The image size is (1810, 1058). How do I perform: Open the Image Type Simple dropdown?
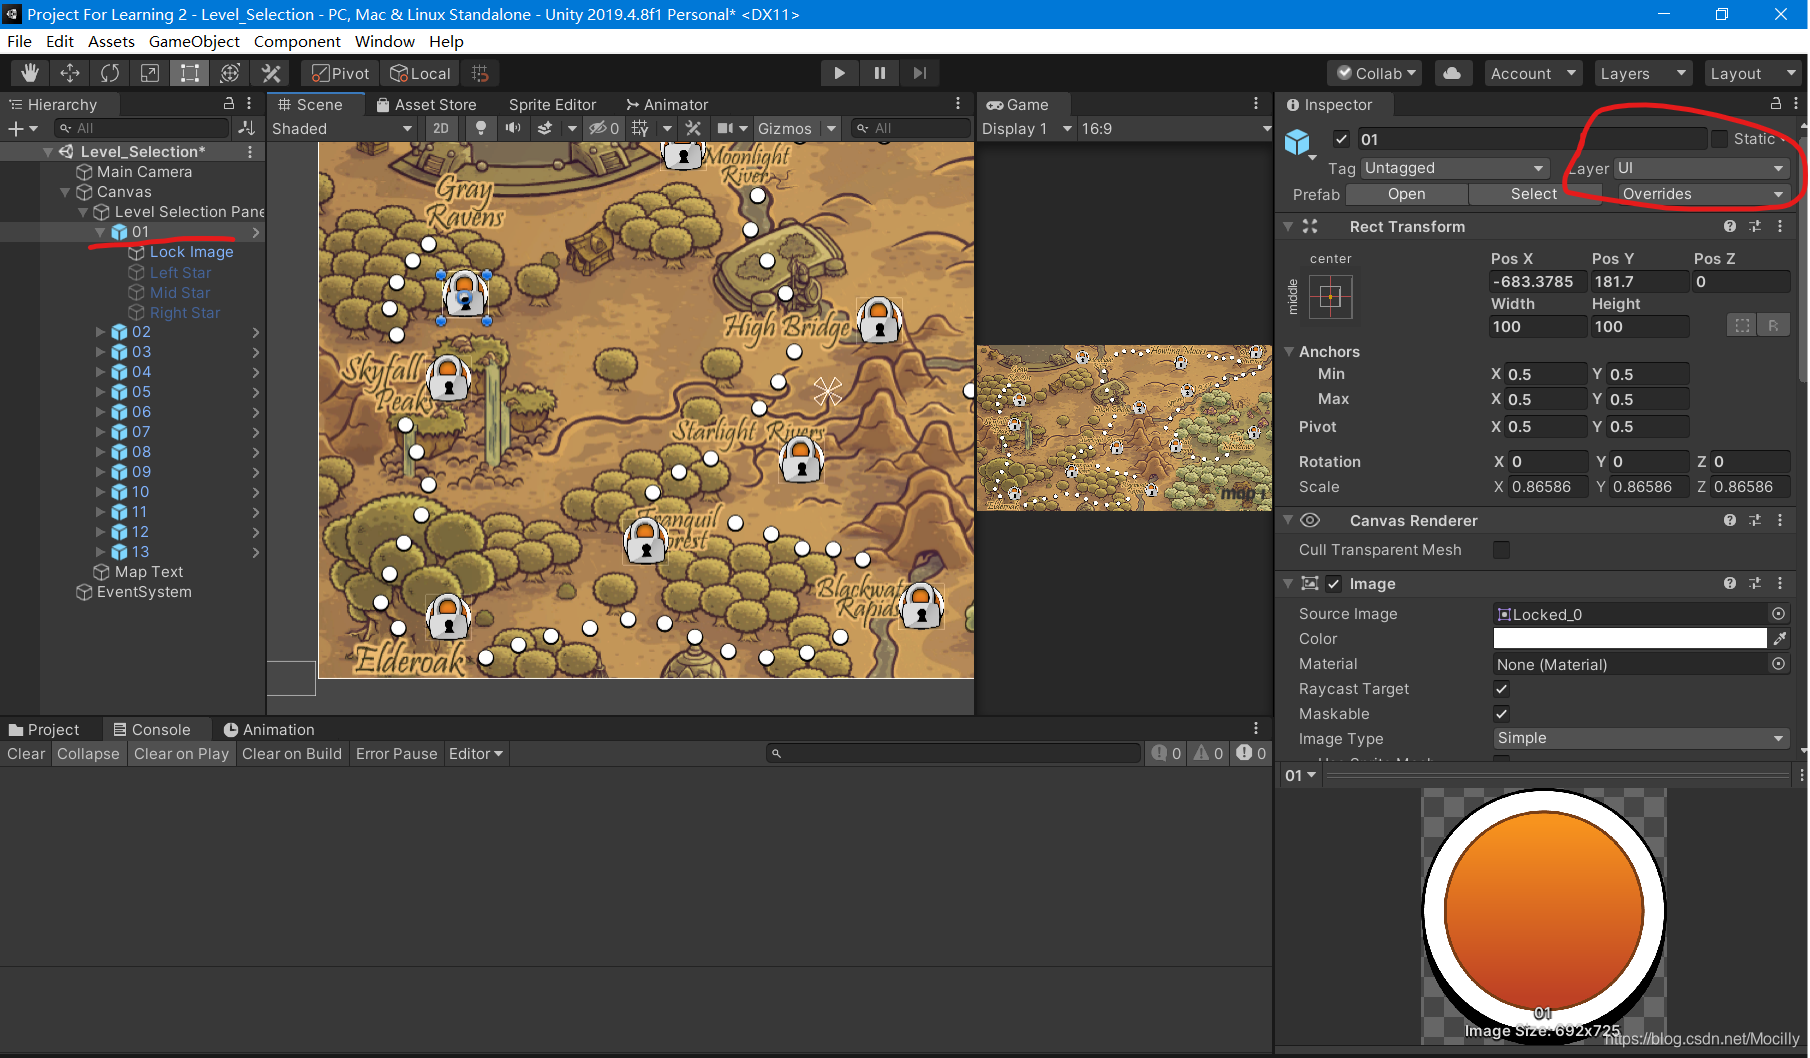click(1640, 738)
